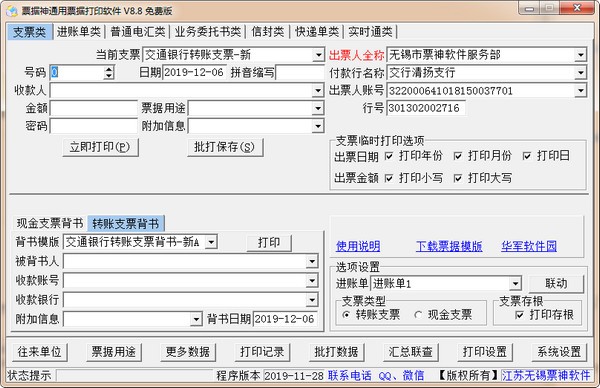
Task: Open the 使用说明 link
Action: click(x=358, y=246)
